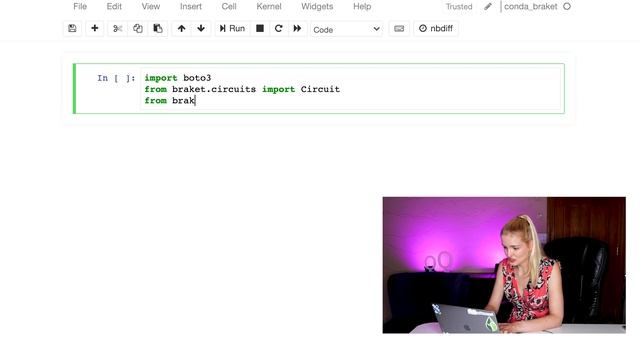This screenshot has height=360, width=640.
Task: Click the word Circuit in the code
Action: coord(320,89)
